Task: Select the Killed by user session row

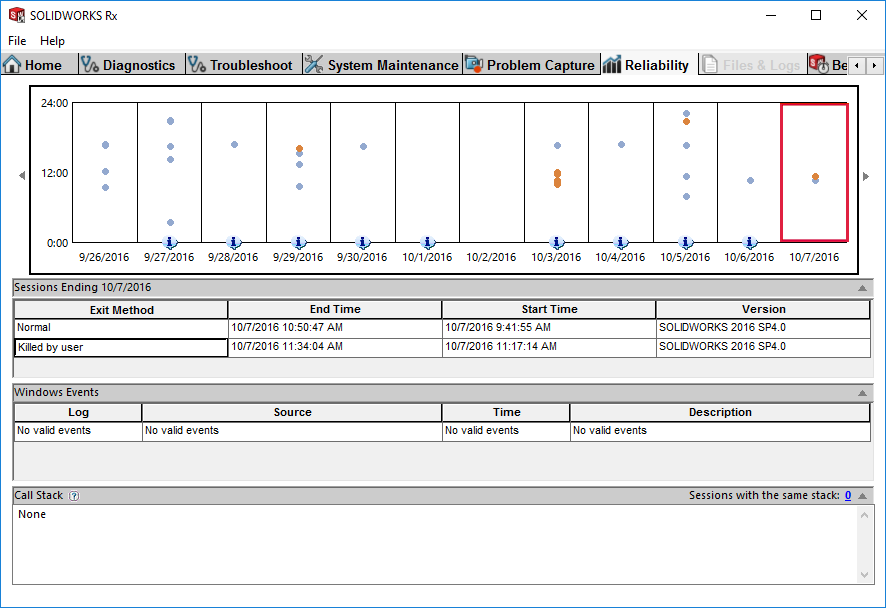Action: click(121, 347)
